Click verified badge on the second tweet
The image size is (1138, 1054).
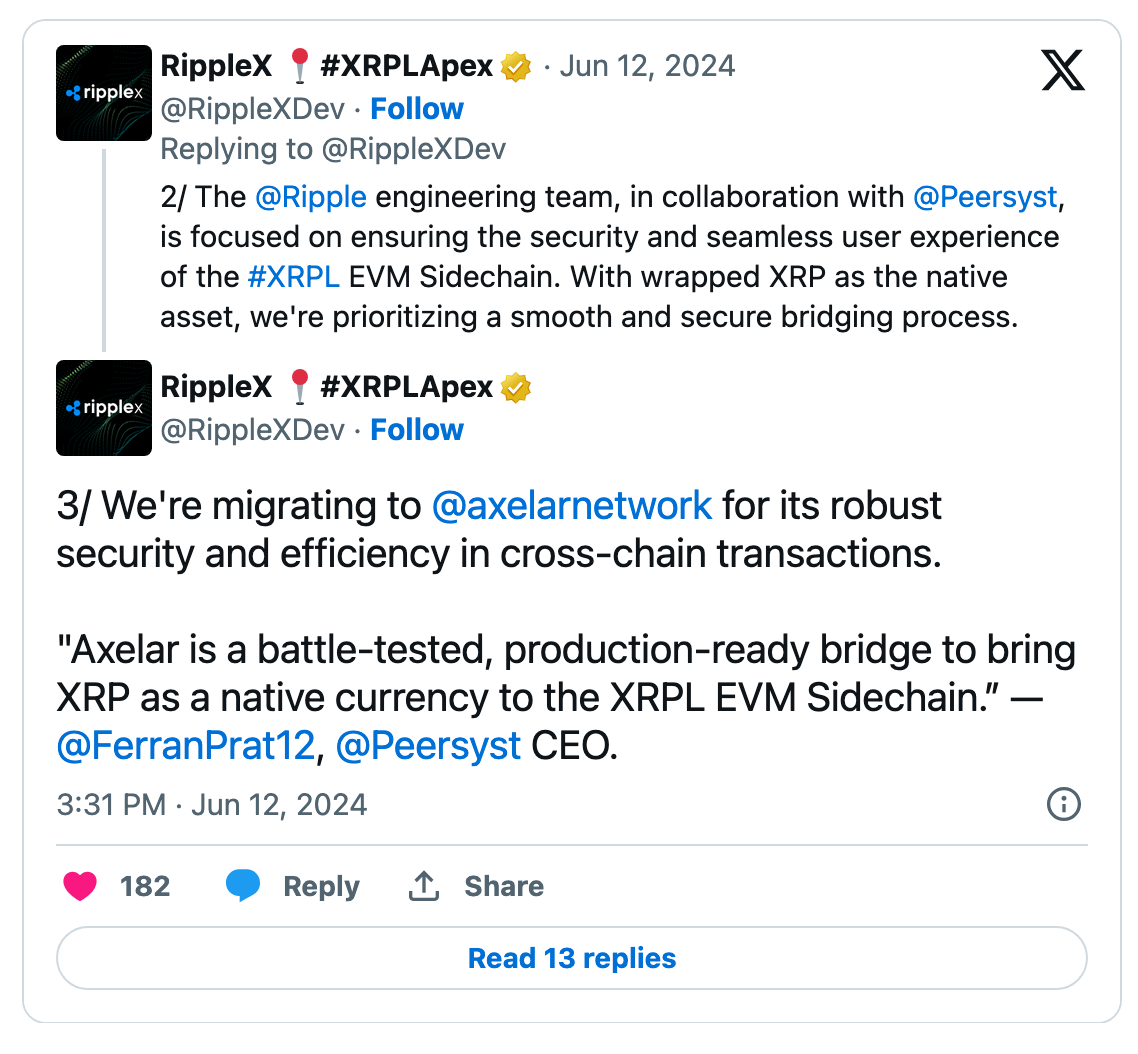tap(516, 388)
